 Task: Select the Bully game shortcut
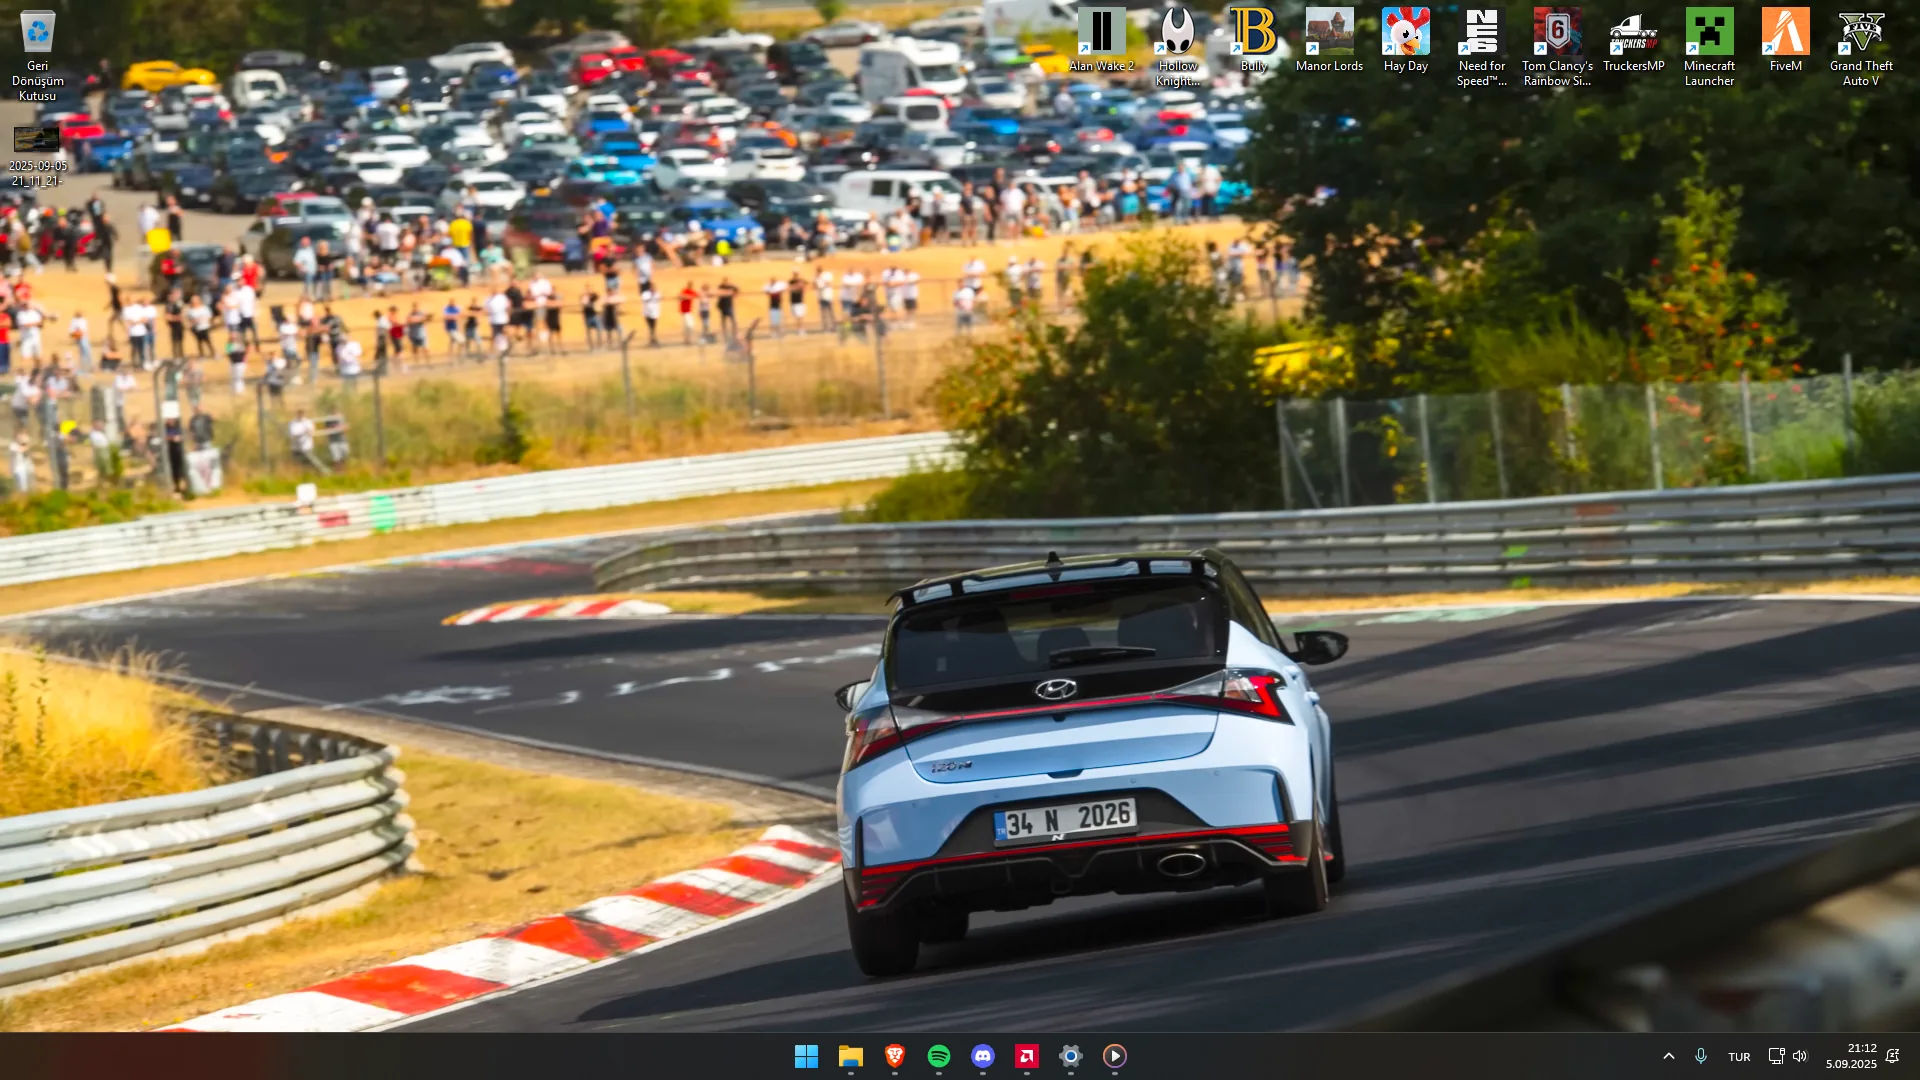click(x=1253, y=40)
